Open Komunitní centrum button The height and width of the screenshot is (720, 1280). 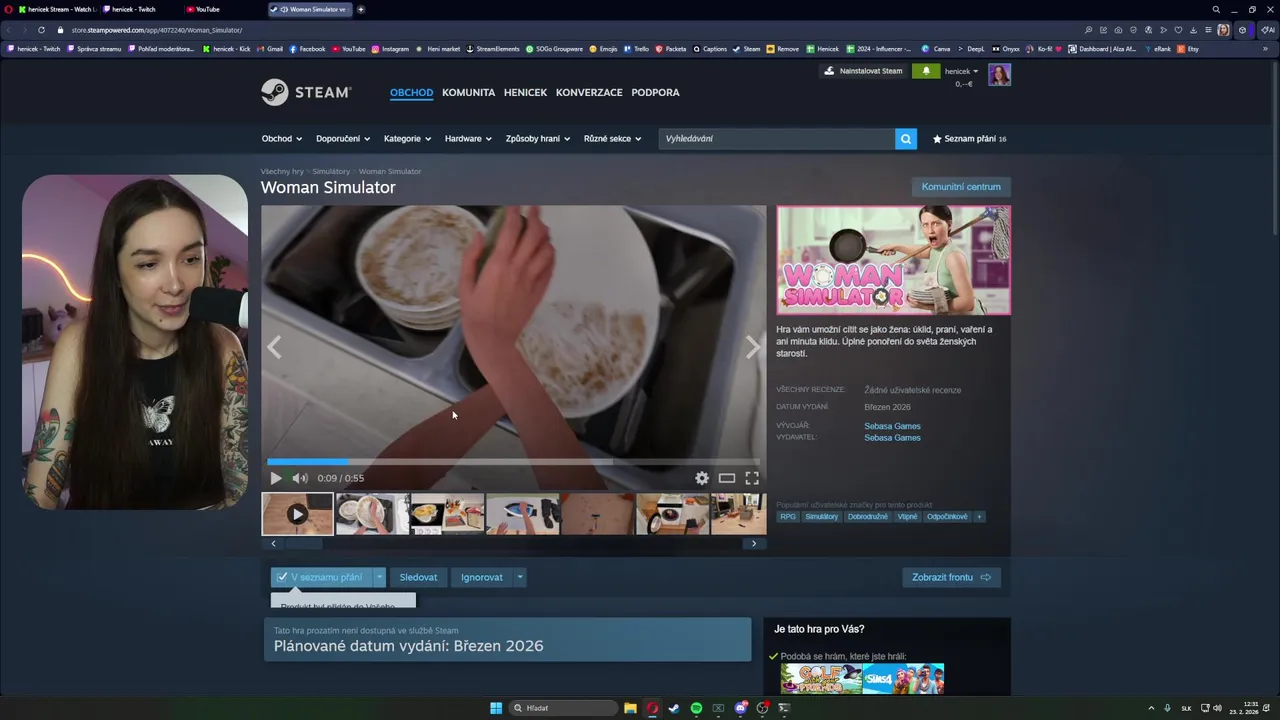pyautogui.click(x=961, y=187)
